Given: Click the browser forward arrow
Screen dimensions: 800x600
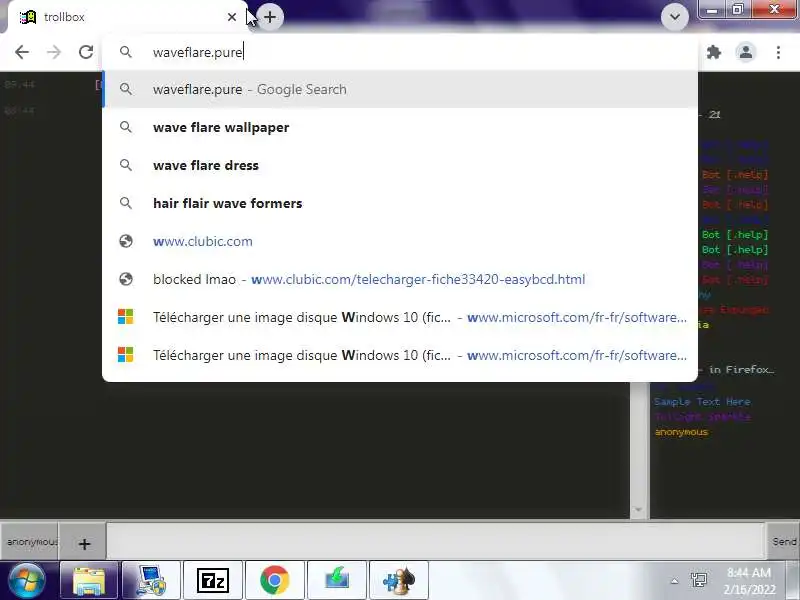Looking at the screenshot, I should pos(54,52).
